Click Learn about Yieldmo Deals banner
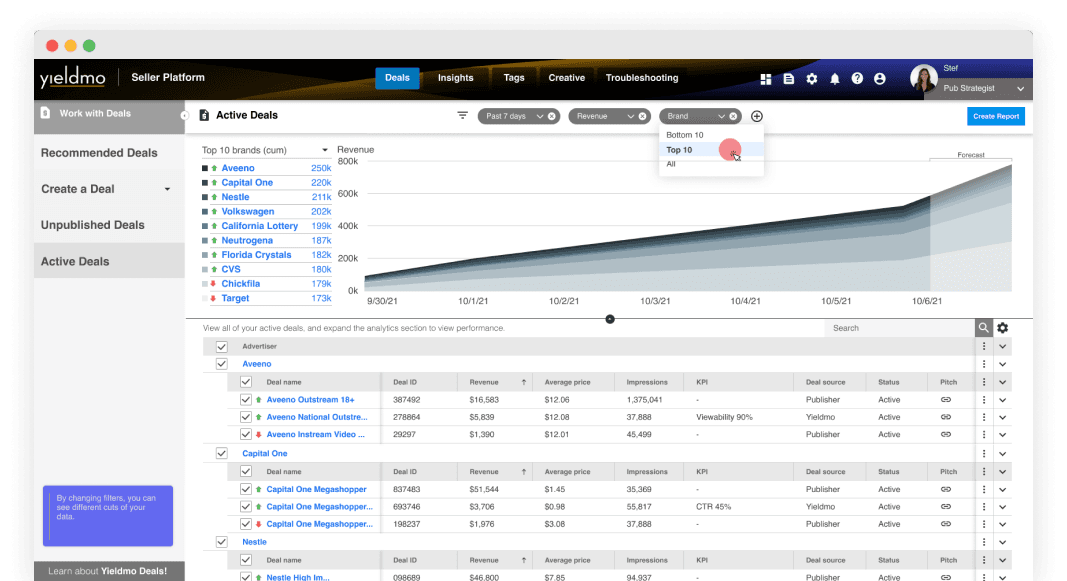Viewport: 1067px width, 581px height. point(109,571)
